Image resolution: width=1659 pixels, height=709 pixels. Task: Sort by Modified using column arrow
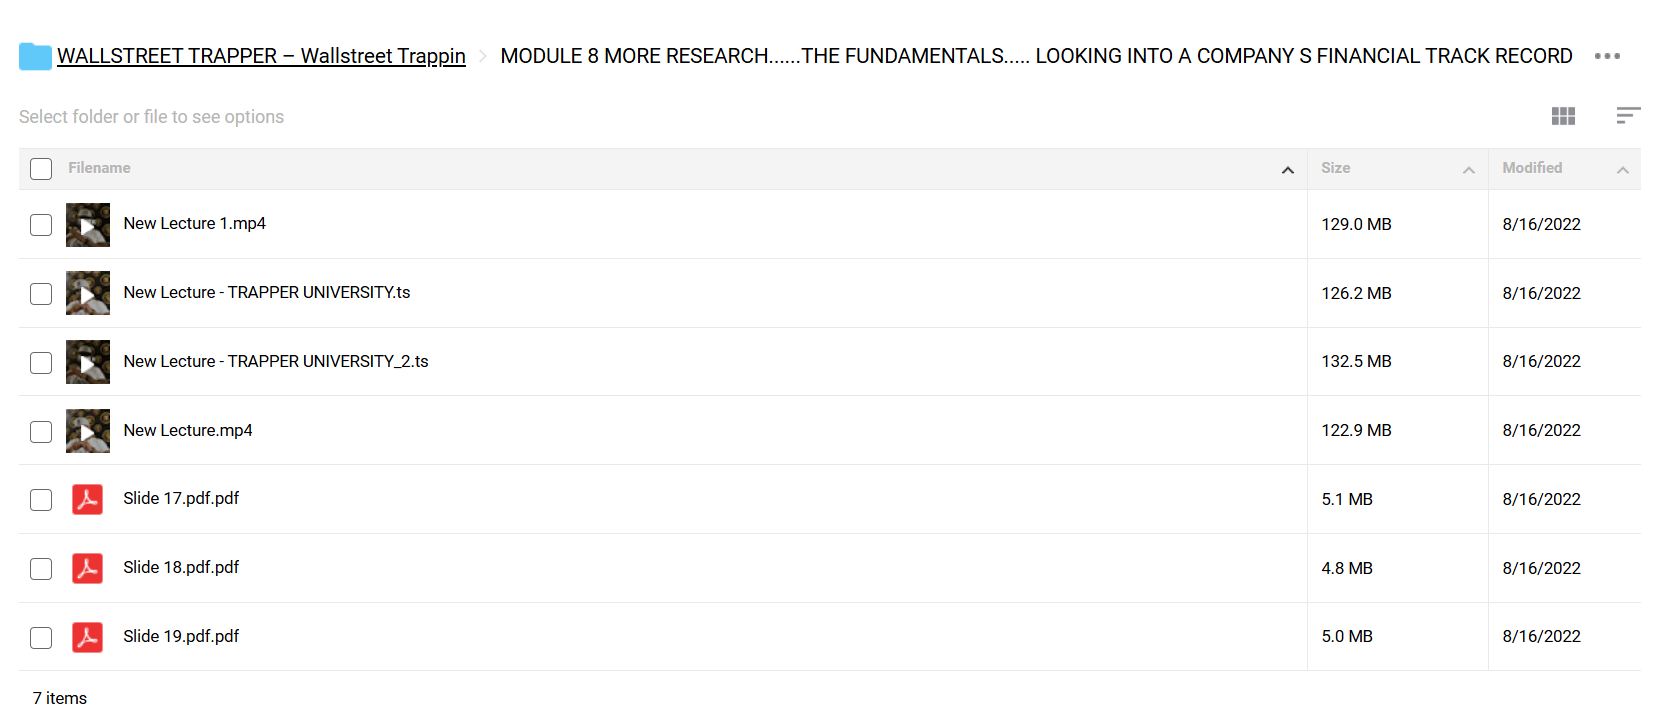pyautogui.click(x=1622, y=170)
